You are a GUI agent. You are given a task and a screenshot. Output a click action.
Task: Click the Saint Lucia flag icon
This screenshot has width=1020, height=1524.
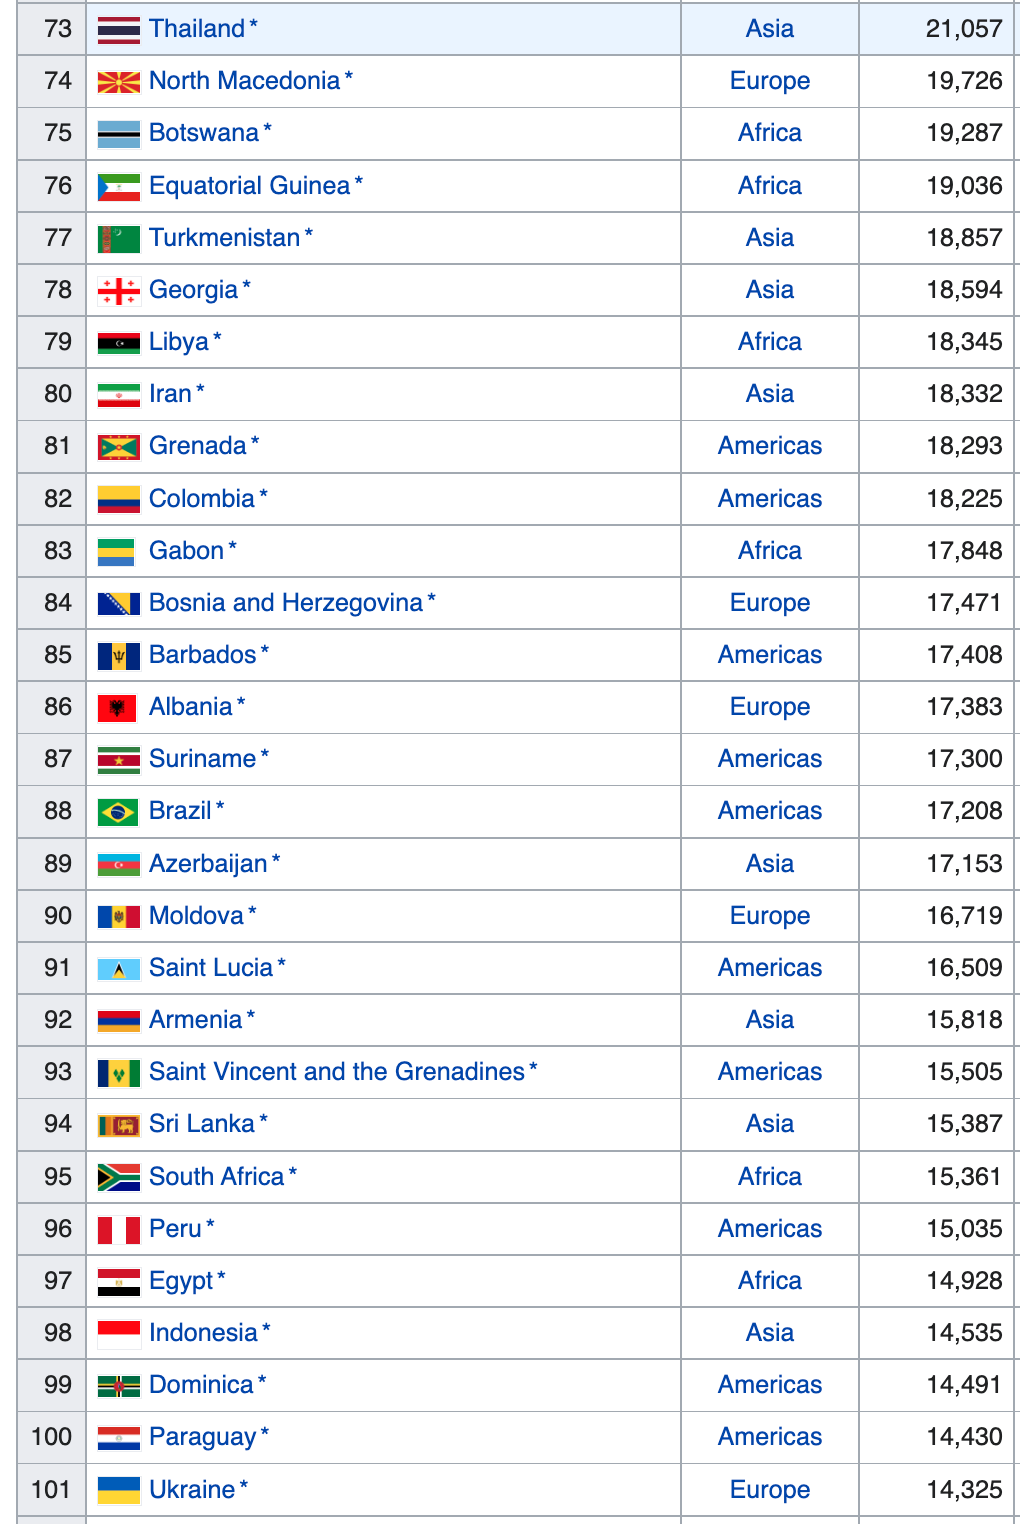pyautogui.click(x=118, y=968)
